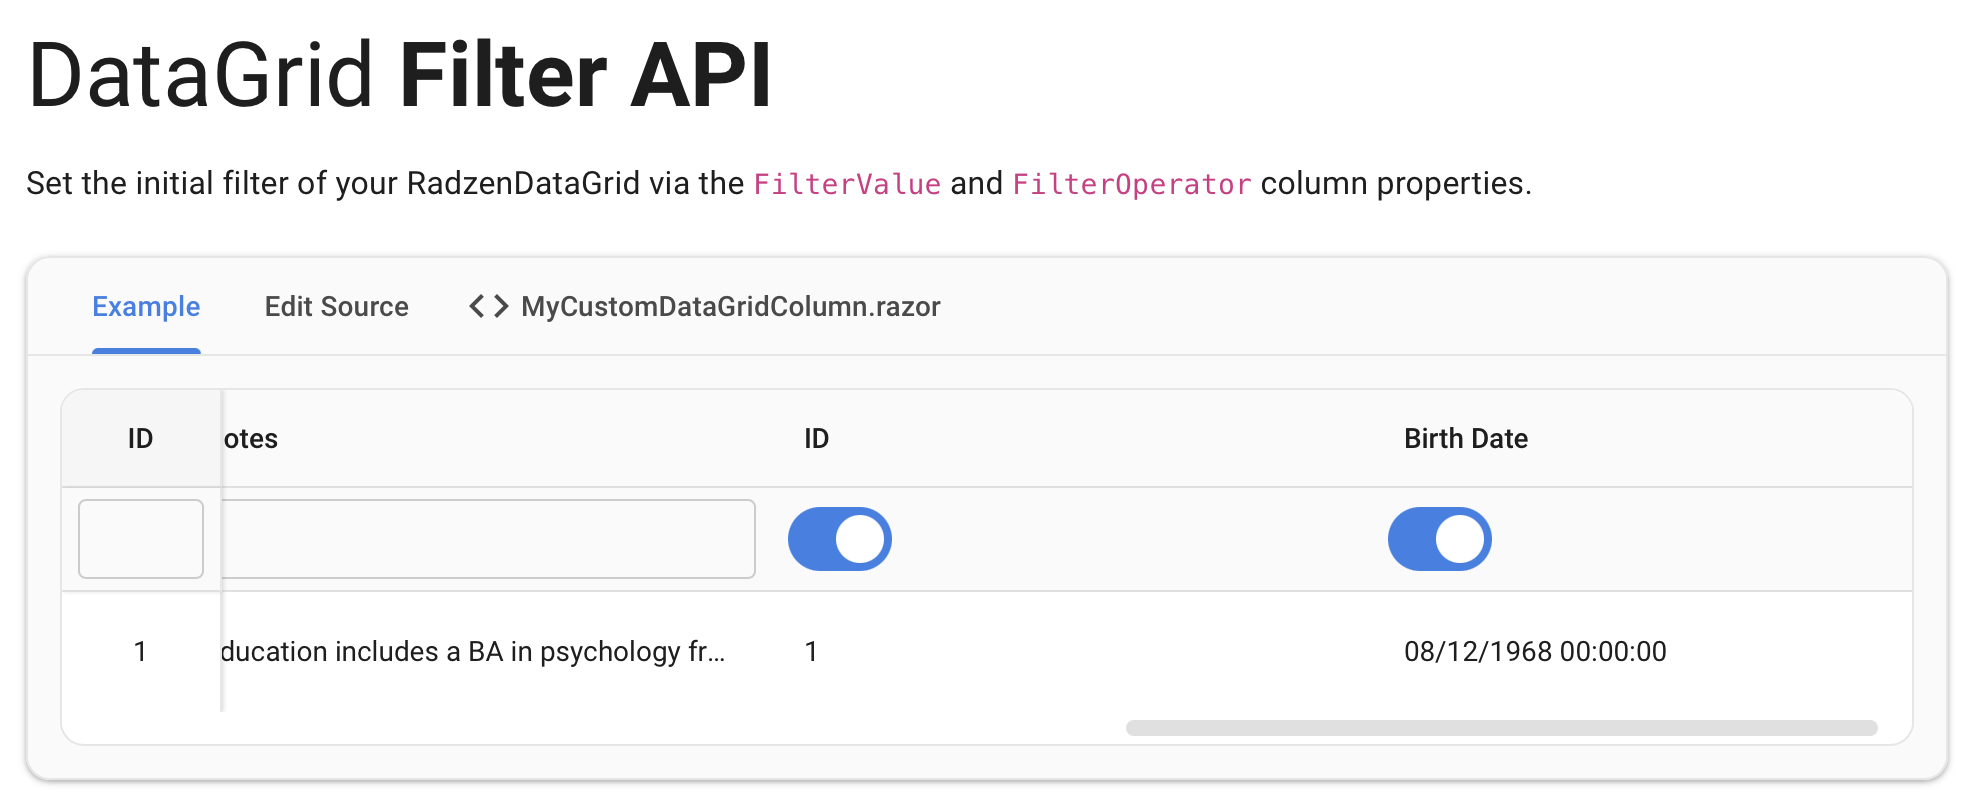1968x806 pixels.
Task: Click the FilterOperator code text
Action: click(x=1131, y=184)
